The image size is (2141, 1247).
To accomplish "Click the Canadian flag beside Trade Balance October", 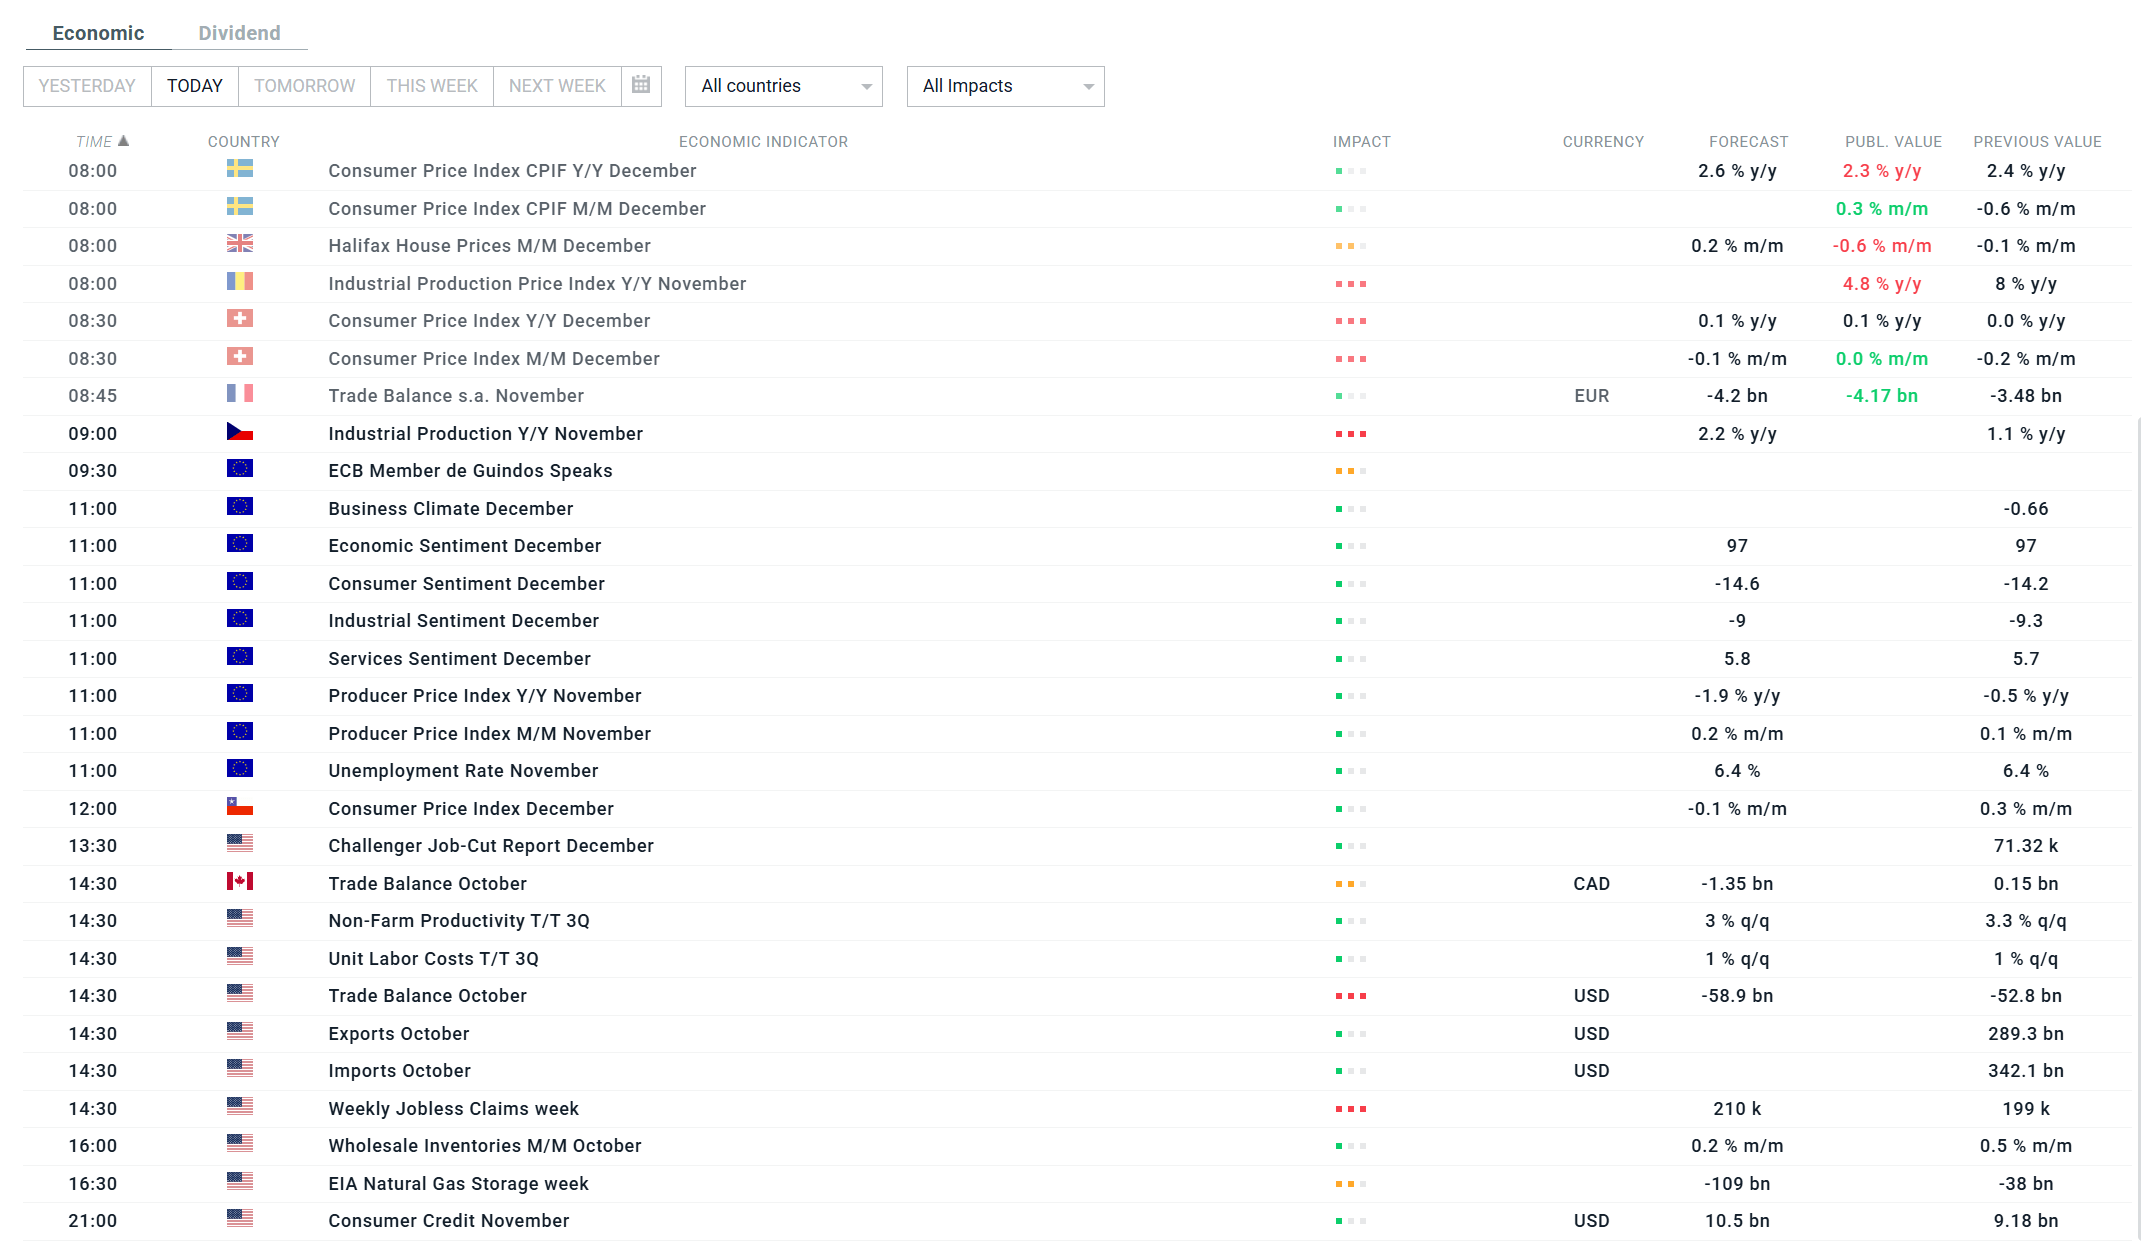I will pos(239,882).
